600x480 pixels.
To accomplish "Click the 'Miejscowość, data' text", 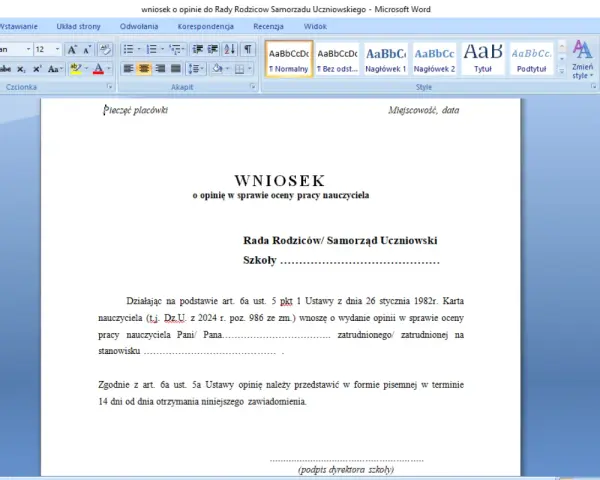I will (x=424, y=110).
